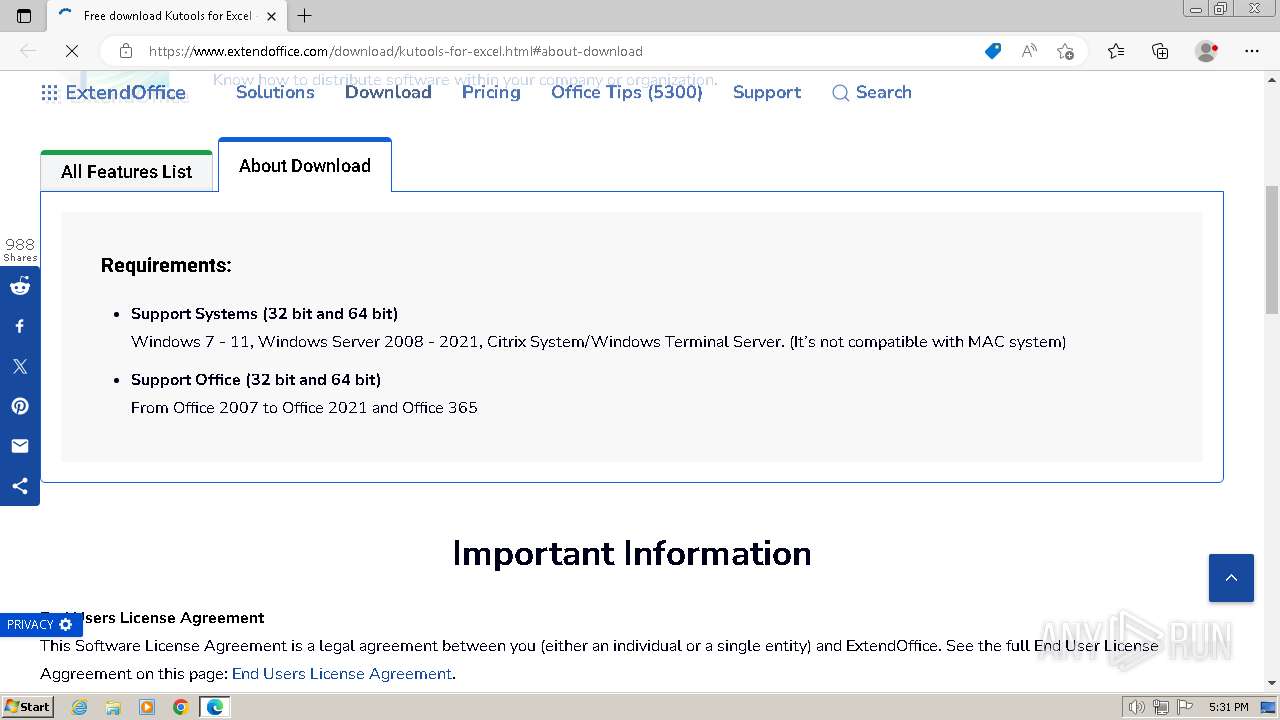Open the ExtendOffice apps grid icon

[x=49, y=93]
